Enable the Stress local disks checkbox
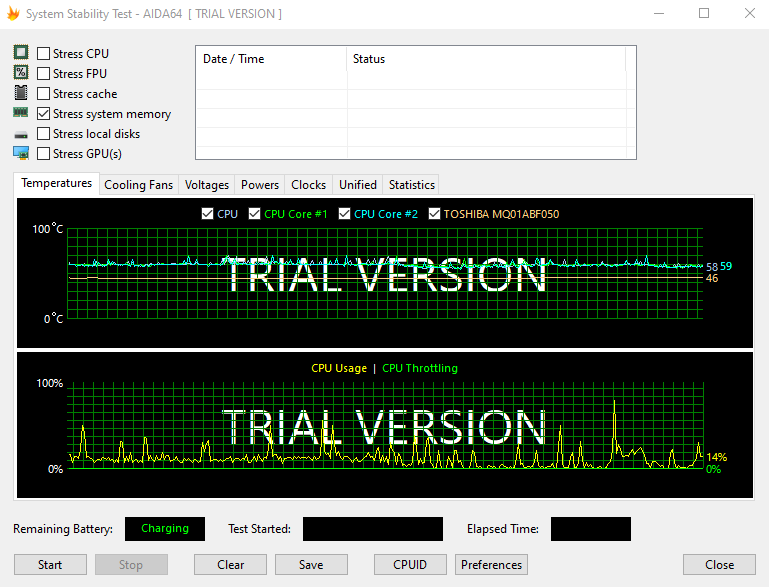This screenshot has height=587, width=769. point(43,134)
